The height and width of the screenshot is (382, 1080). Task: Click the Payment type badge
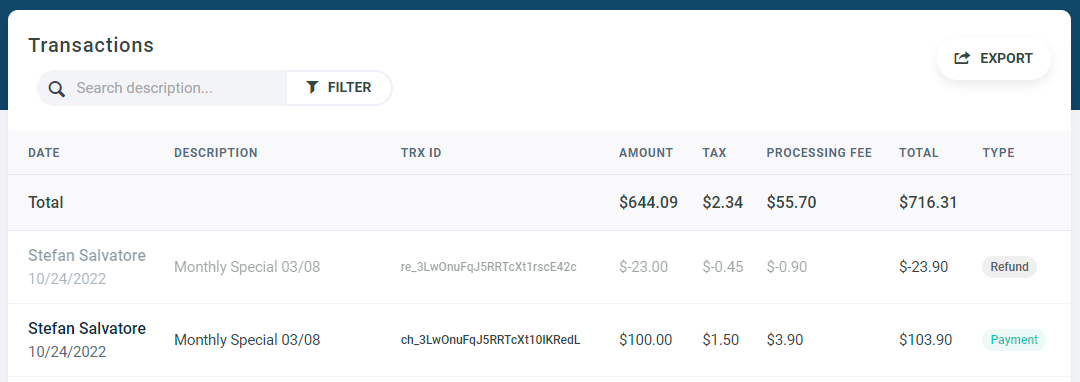(x=1014, y=340)
